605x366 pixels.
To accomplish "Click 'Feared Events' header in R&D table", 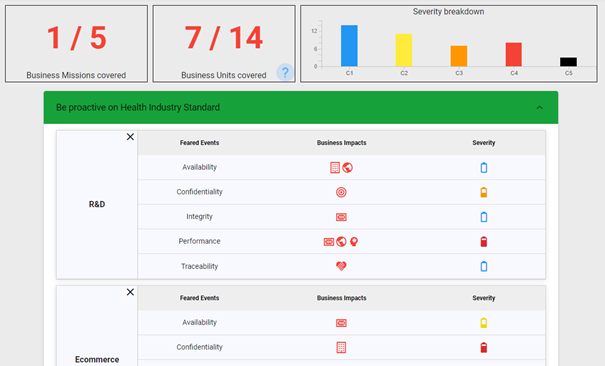I will [x=199, y=143].
